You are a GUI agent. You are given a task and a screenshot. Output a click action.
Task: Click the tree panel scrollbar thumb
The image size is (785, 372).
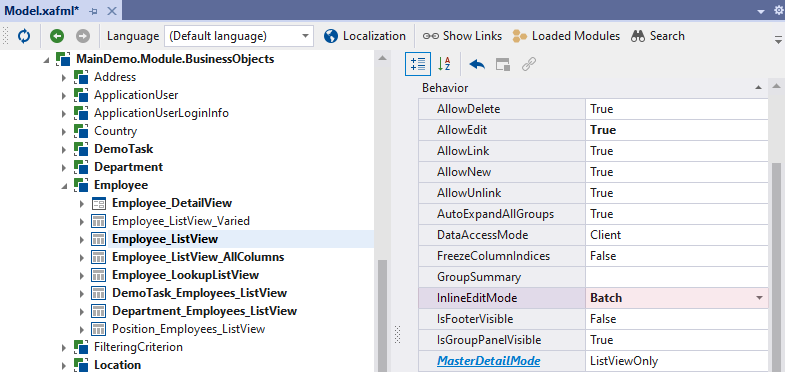click(x=382, y=315)
